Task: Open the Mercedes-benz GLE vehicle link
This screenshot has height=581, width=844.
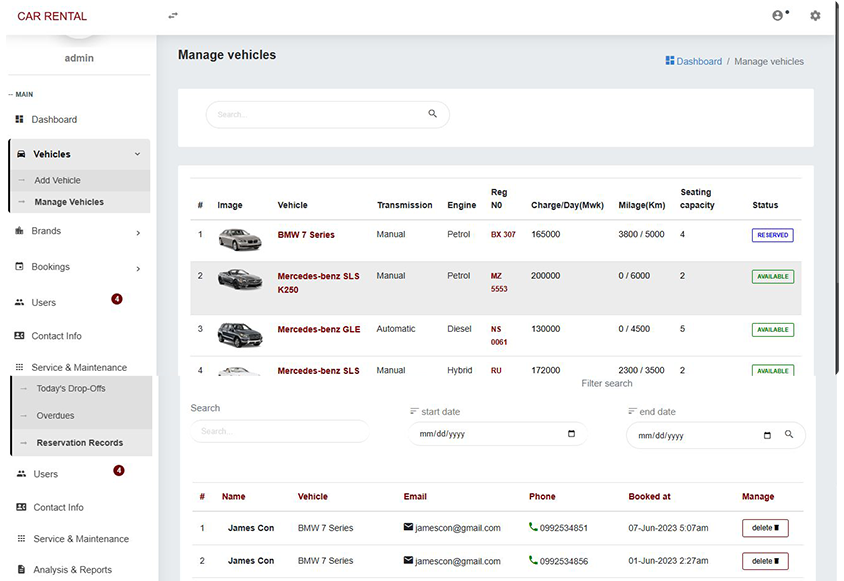Action: (x=319, y=329)
